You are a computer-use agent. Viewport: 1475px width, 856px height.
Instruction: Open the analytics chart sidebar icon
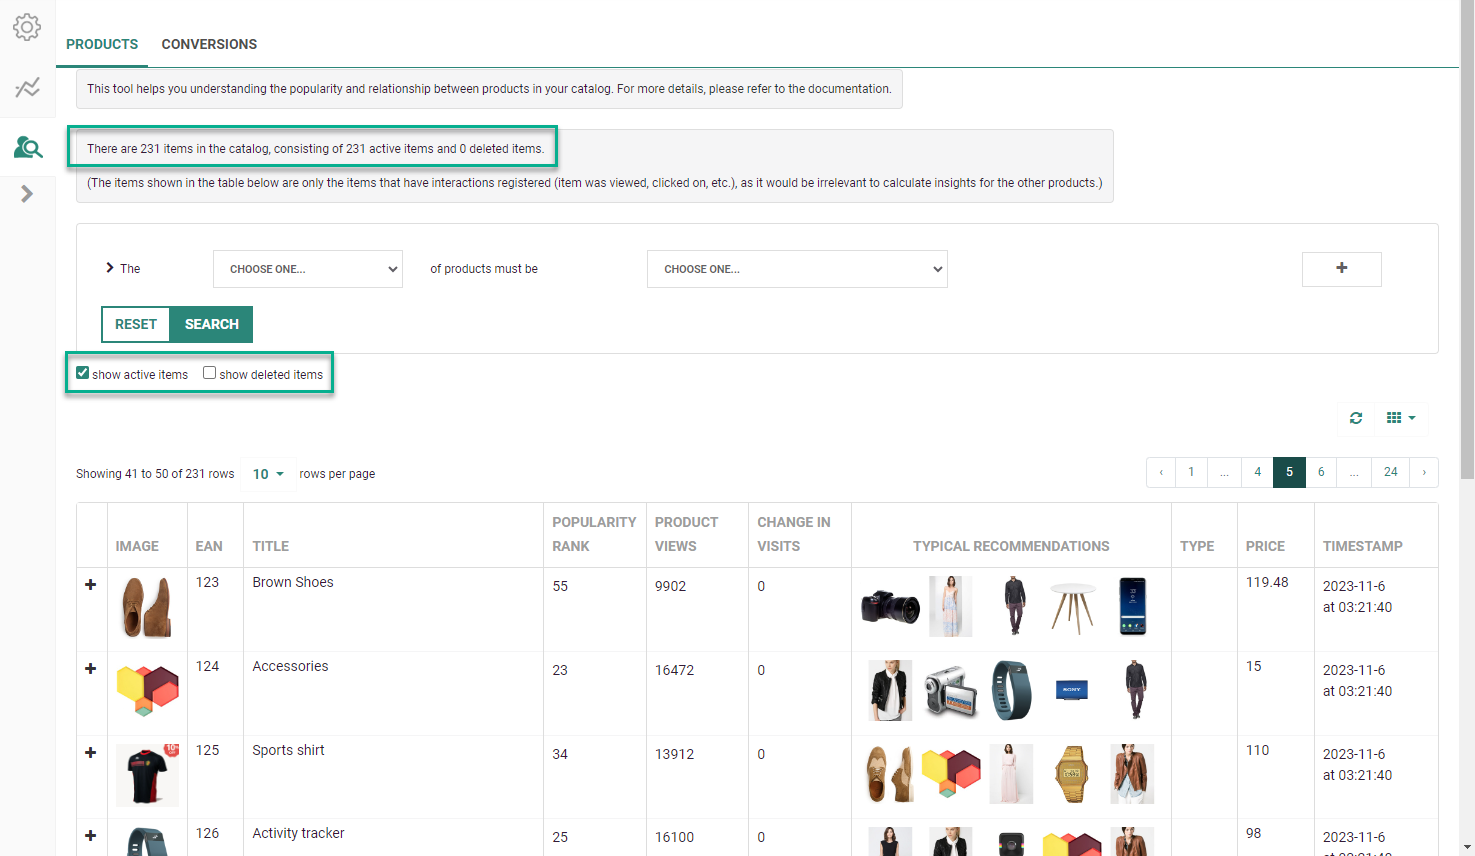pos(27,88)
